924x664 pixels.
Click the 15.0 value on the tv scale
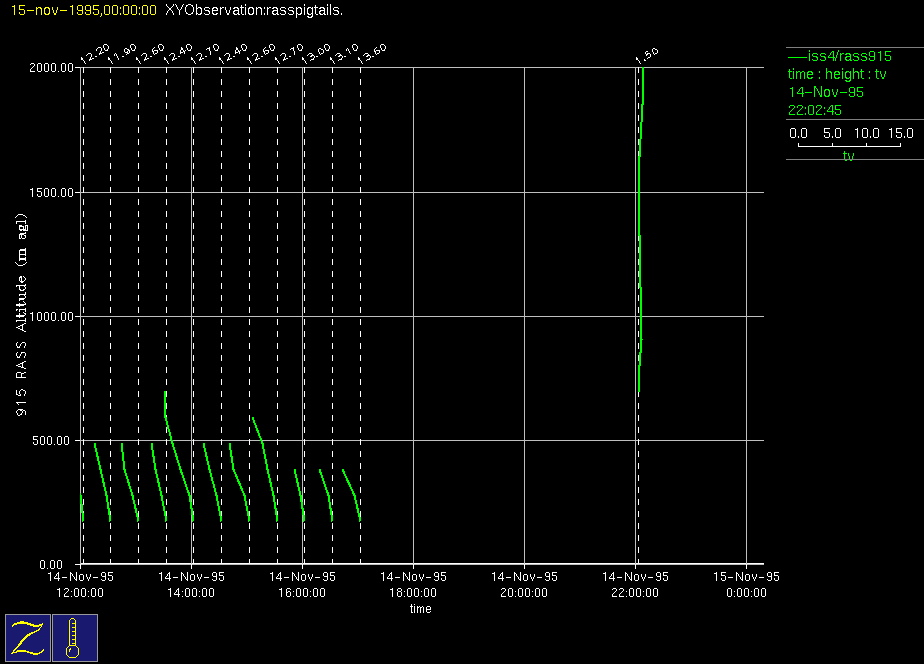click(900, 133)
